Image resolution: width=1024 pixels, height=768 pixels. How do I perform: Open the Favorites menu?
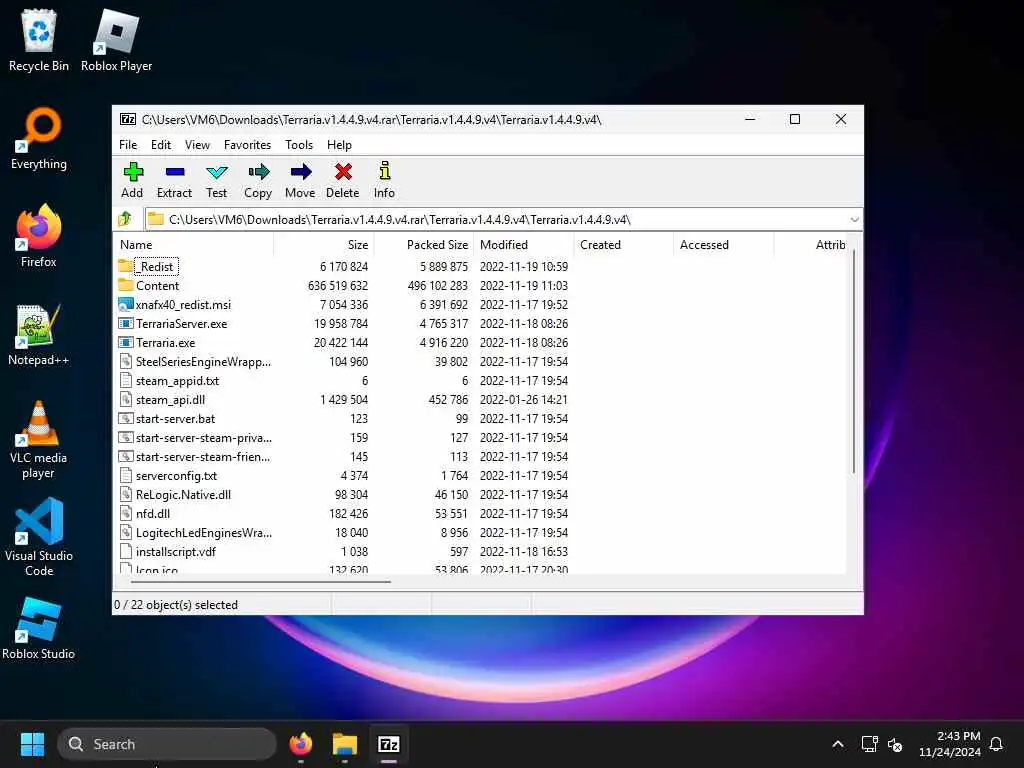tap(247, 145)
